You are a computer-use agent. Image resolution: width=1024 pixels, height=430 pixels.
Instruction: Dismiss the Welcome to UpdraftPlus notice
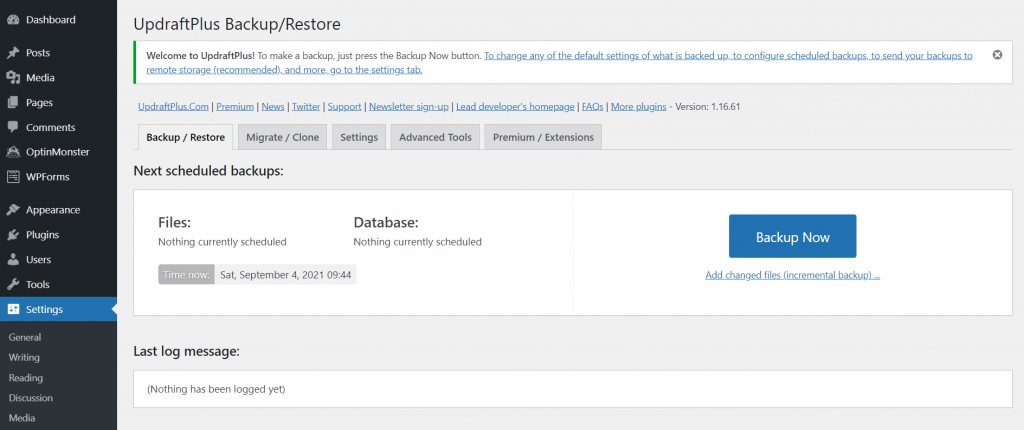[x=997, y=55]
